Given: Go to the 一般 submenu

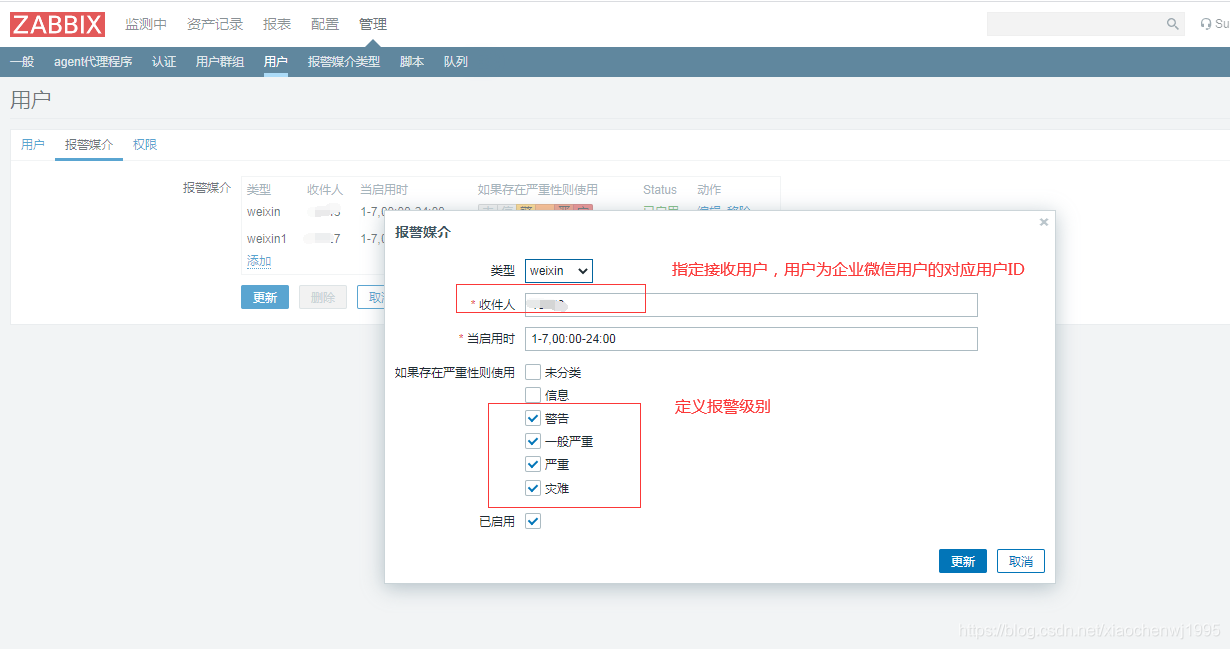Looking at the screenshot, I should (x=22, y=62).
